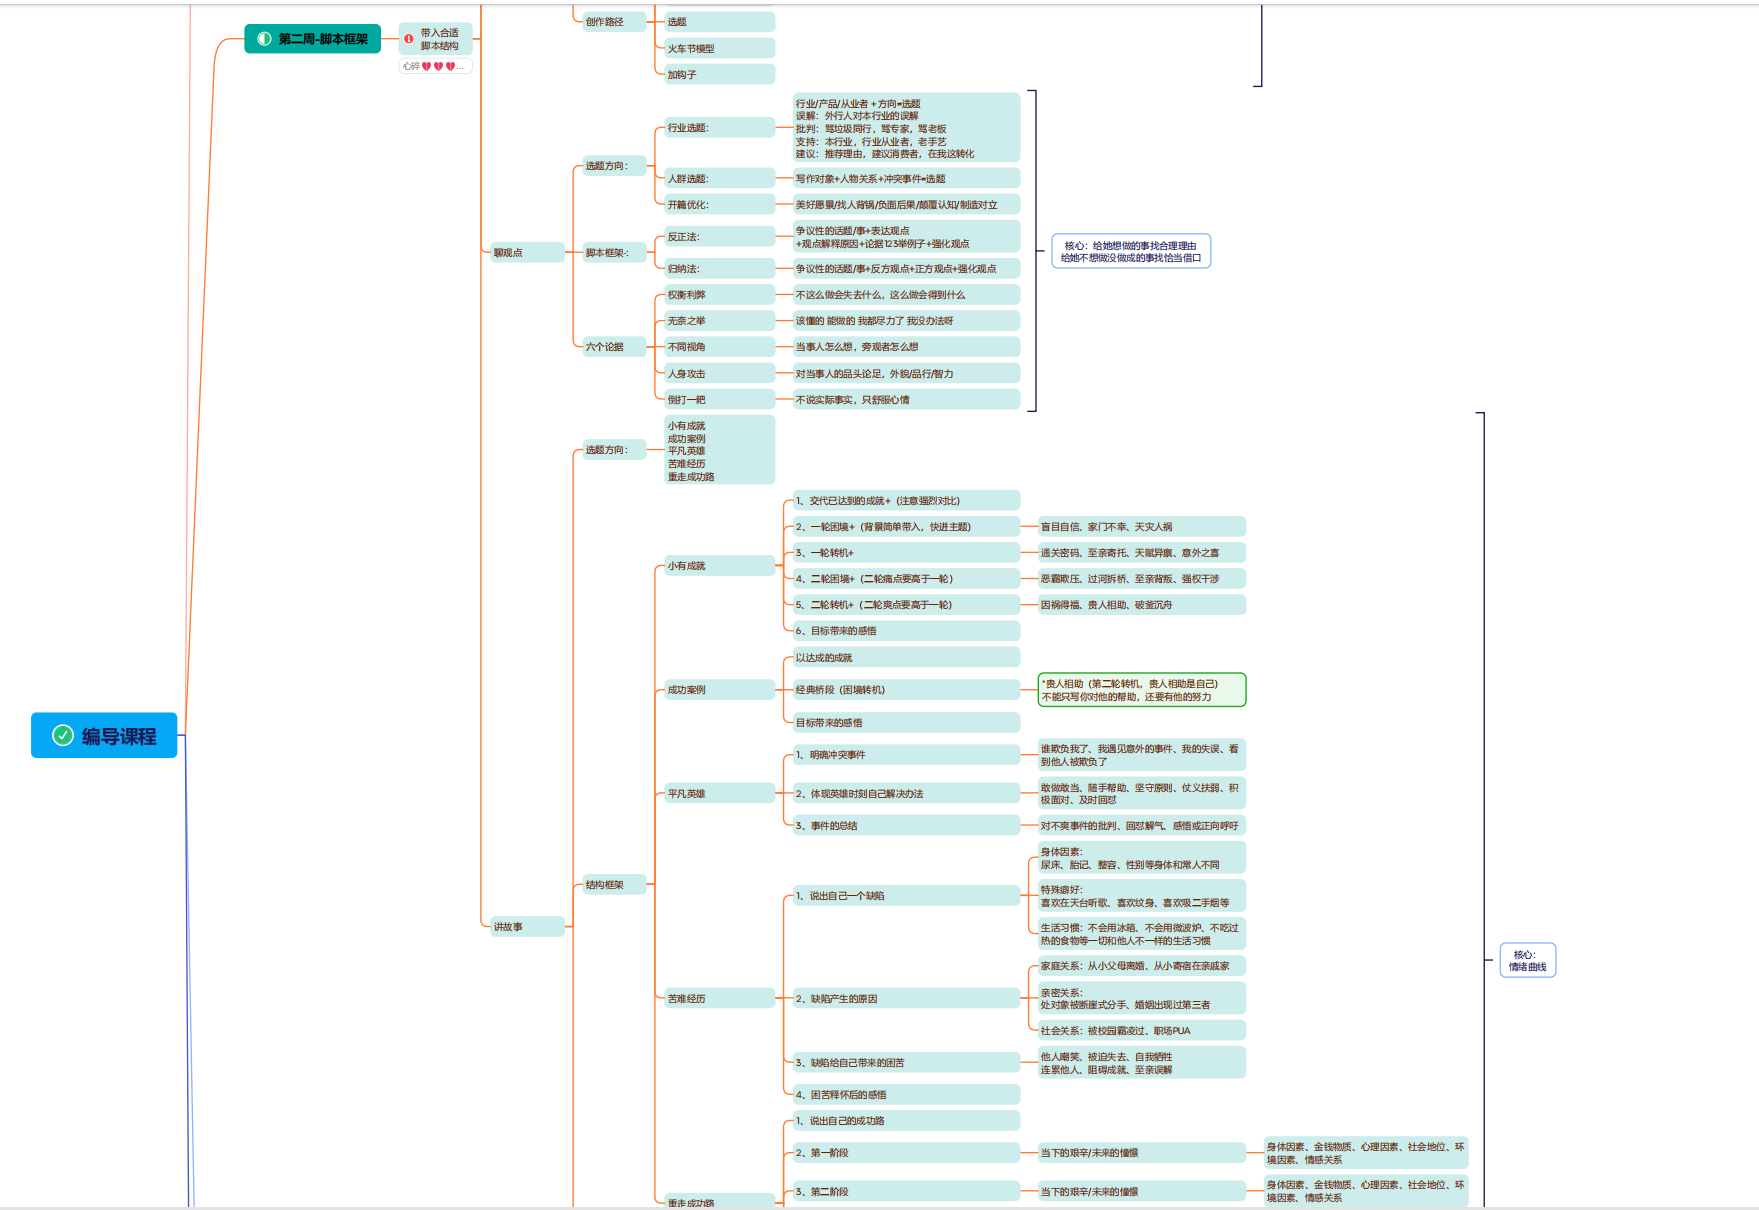The height and width of the screenshot is (1210, 1759).
Task: Click the half-progress circle icon on 第二周-脚本框架
Action: click(264, 39)
